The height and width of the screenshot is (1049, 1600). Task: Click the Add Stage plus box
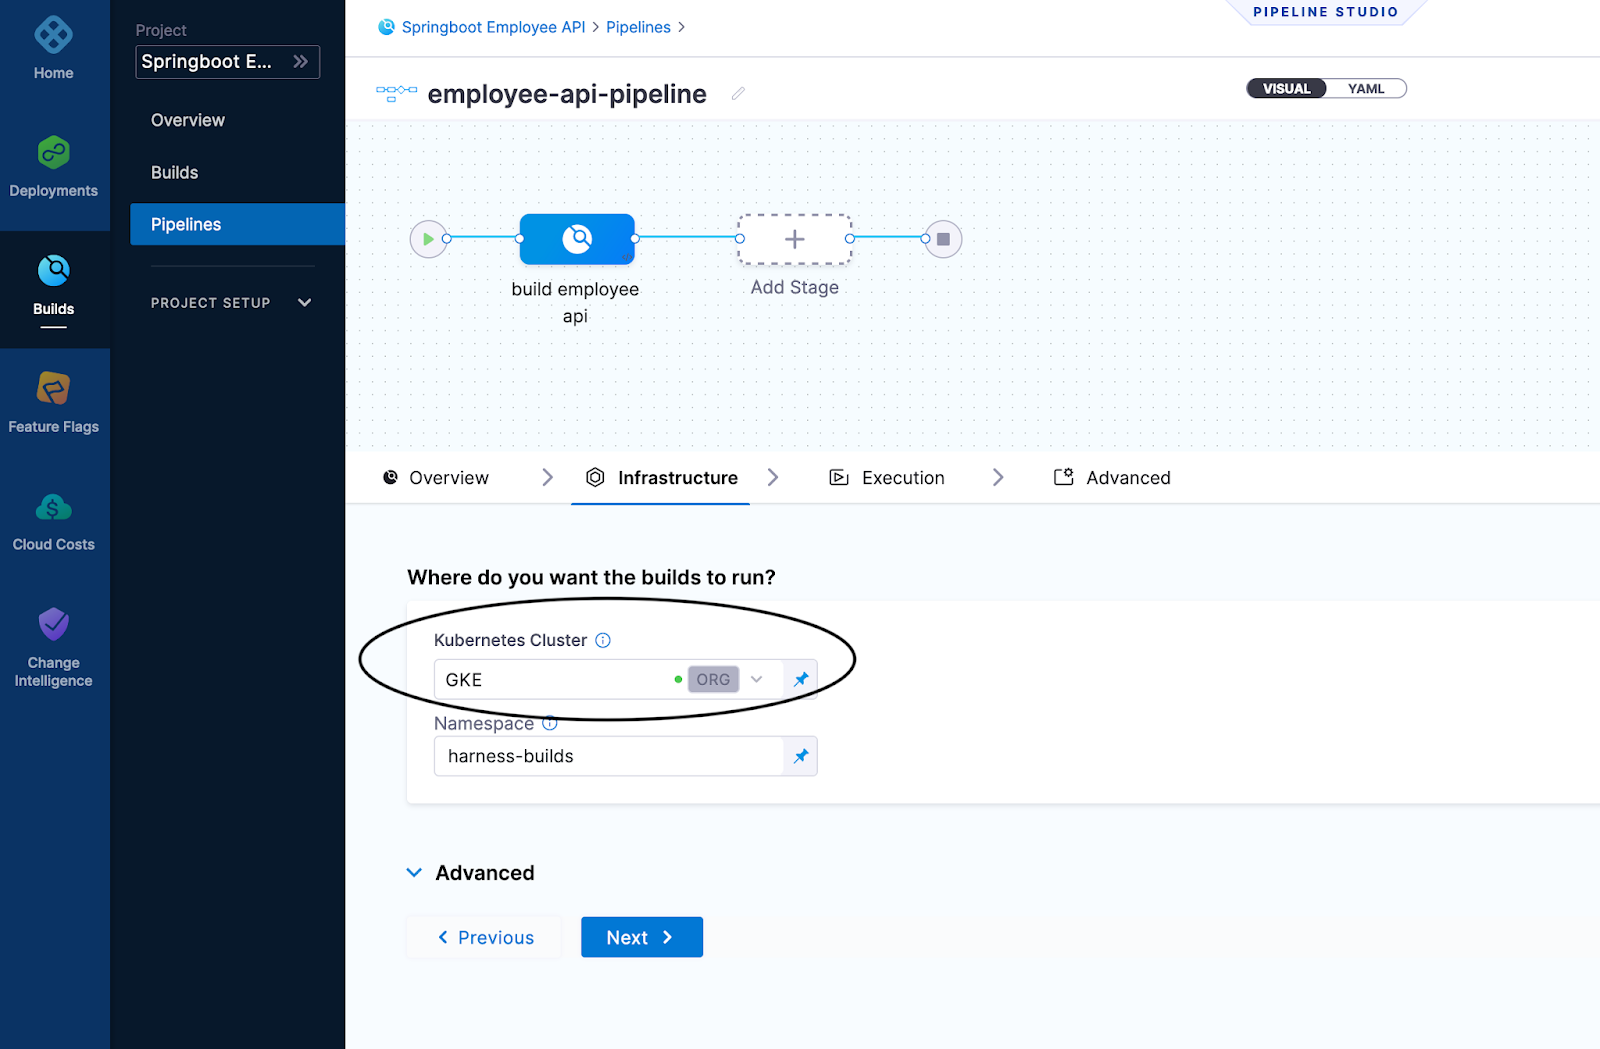(x=795, y=239)
